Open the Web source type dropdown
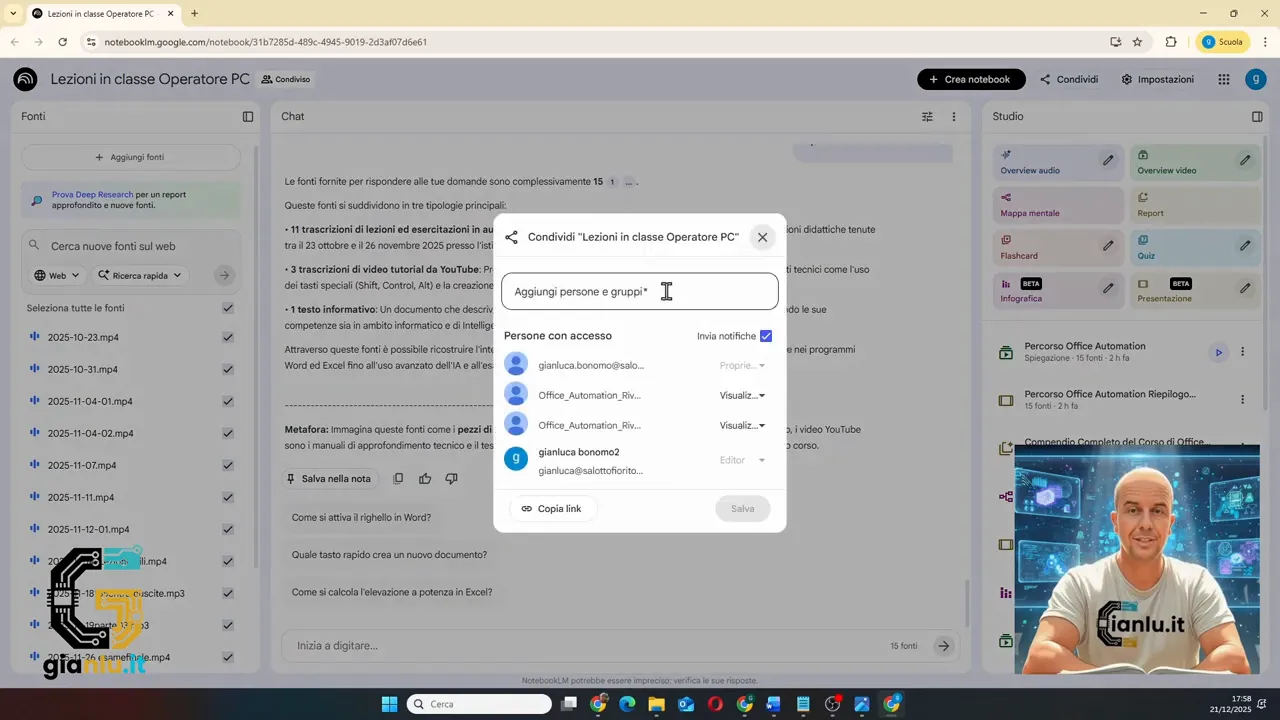The width and height of the screenshot is (1280, 720). (56, 275)
